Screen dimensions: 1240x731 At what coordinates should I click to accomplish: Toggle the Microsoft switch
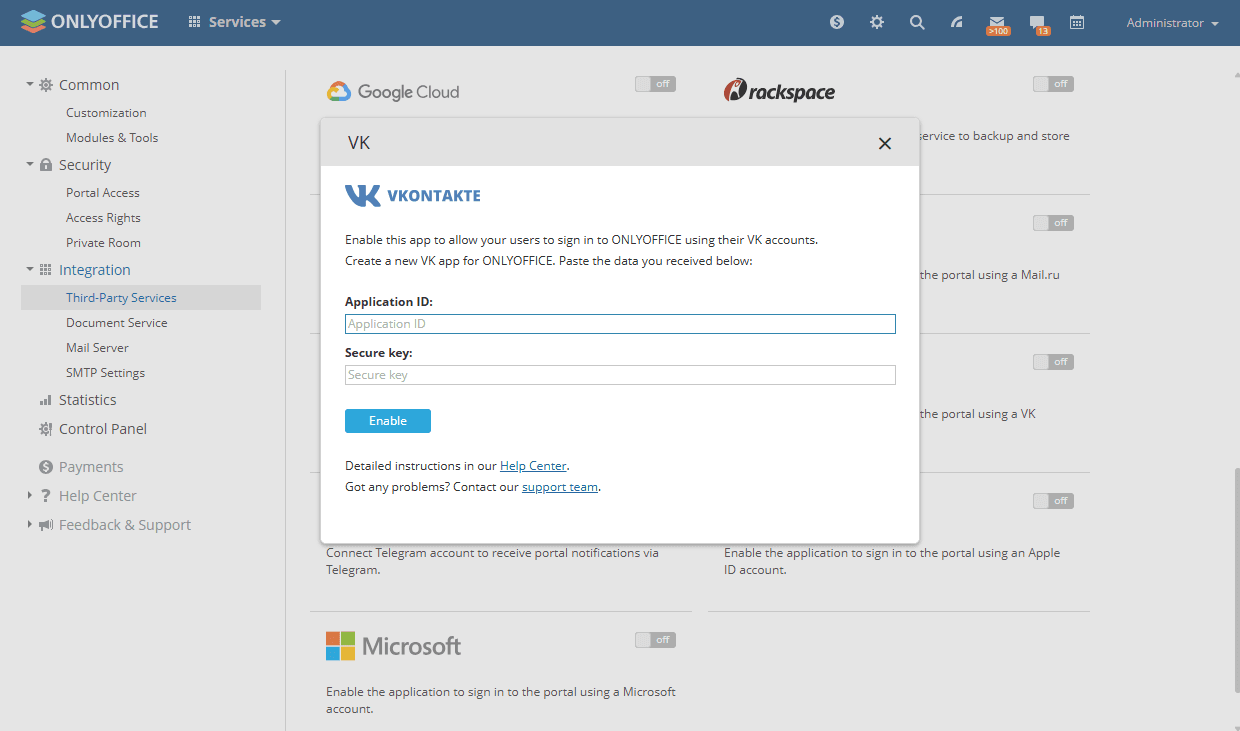pos(655,640)
